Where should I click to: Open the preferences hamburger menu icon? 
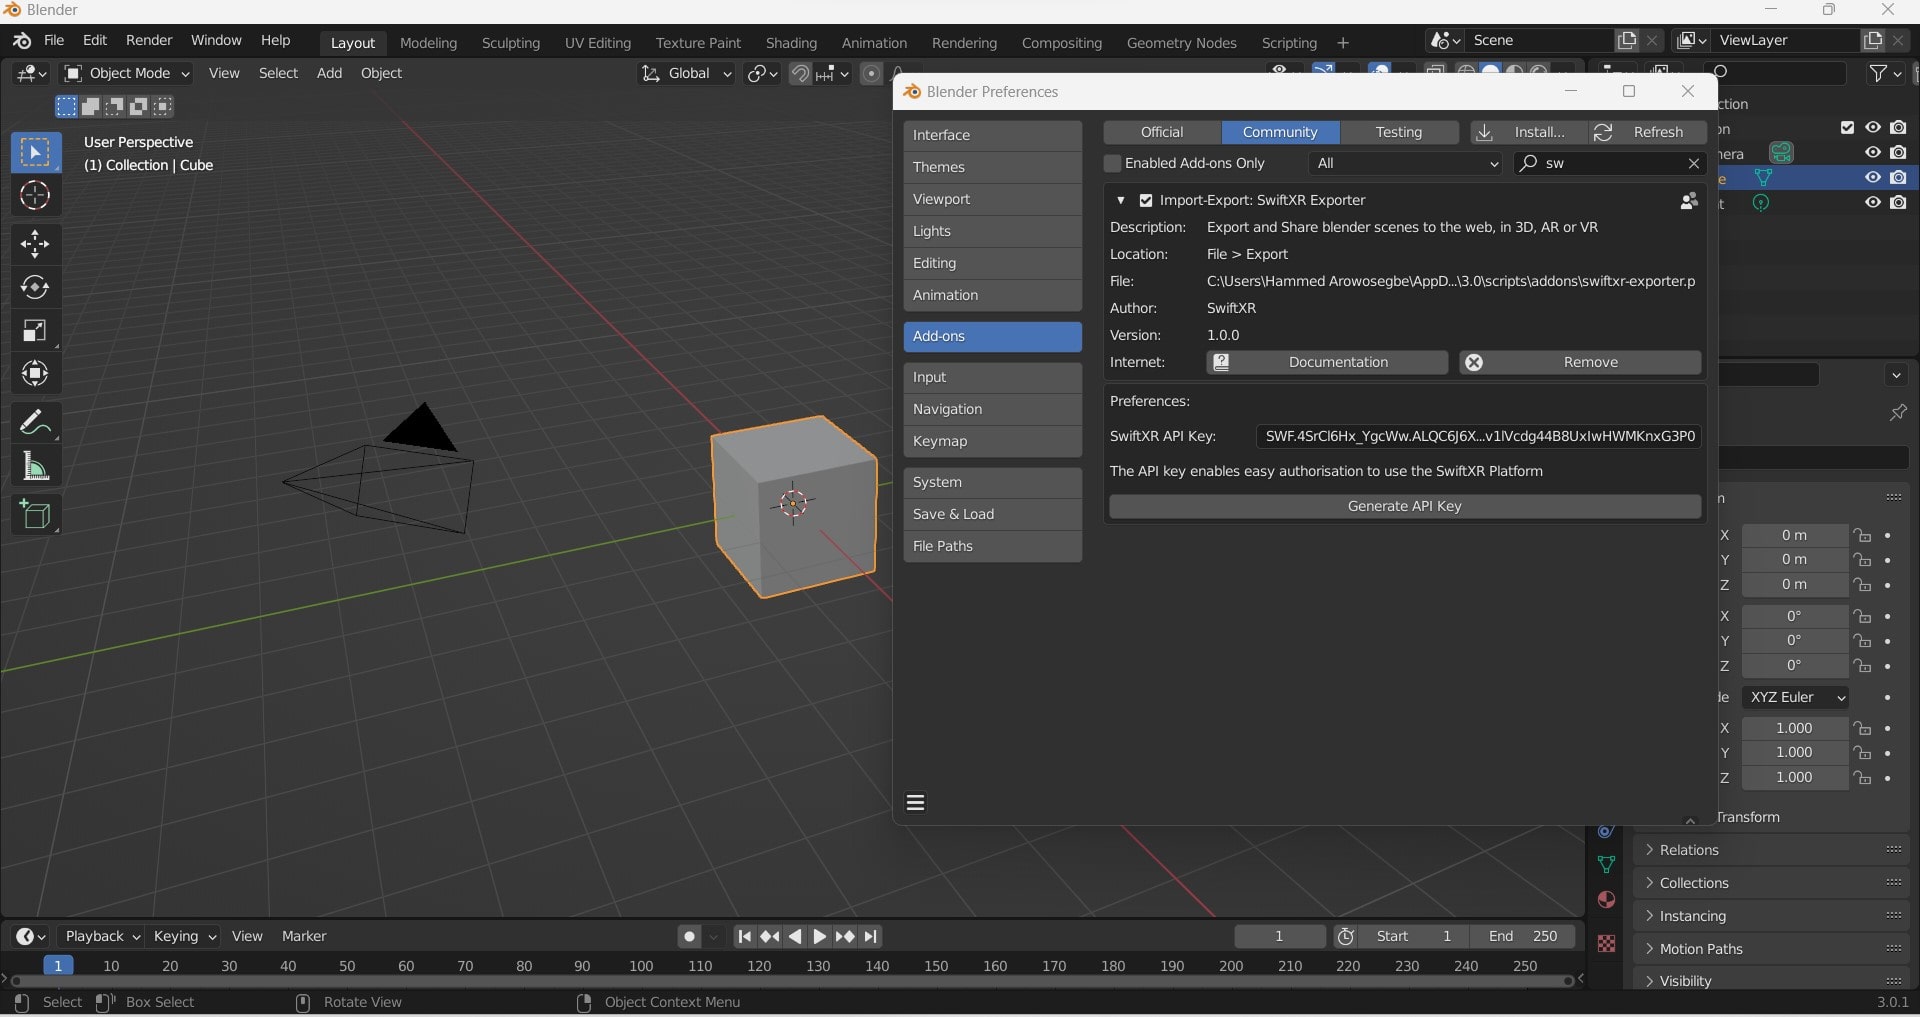pos(915,803)
